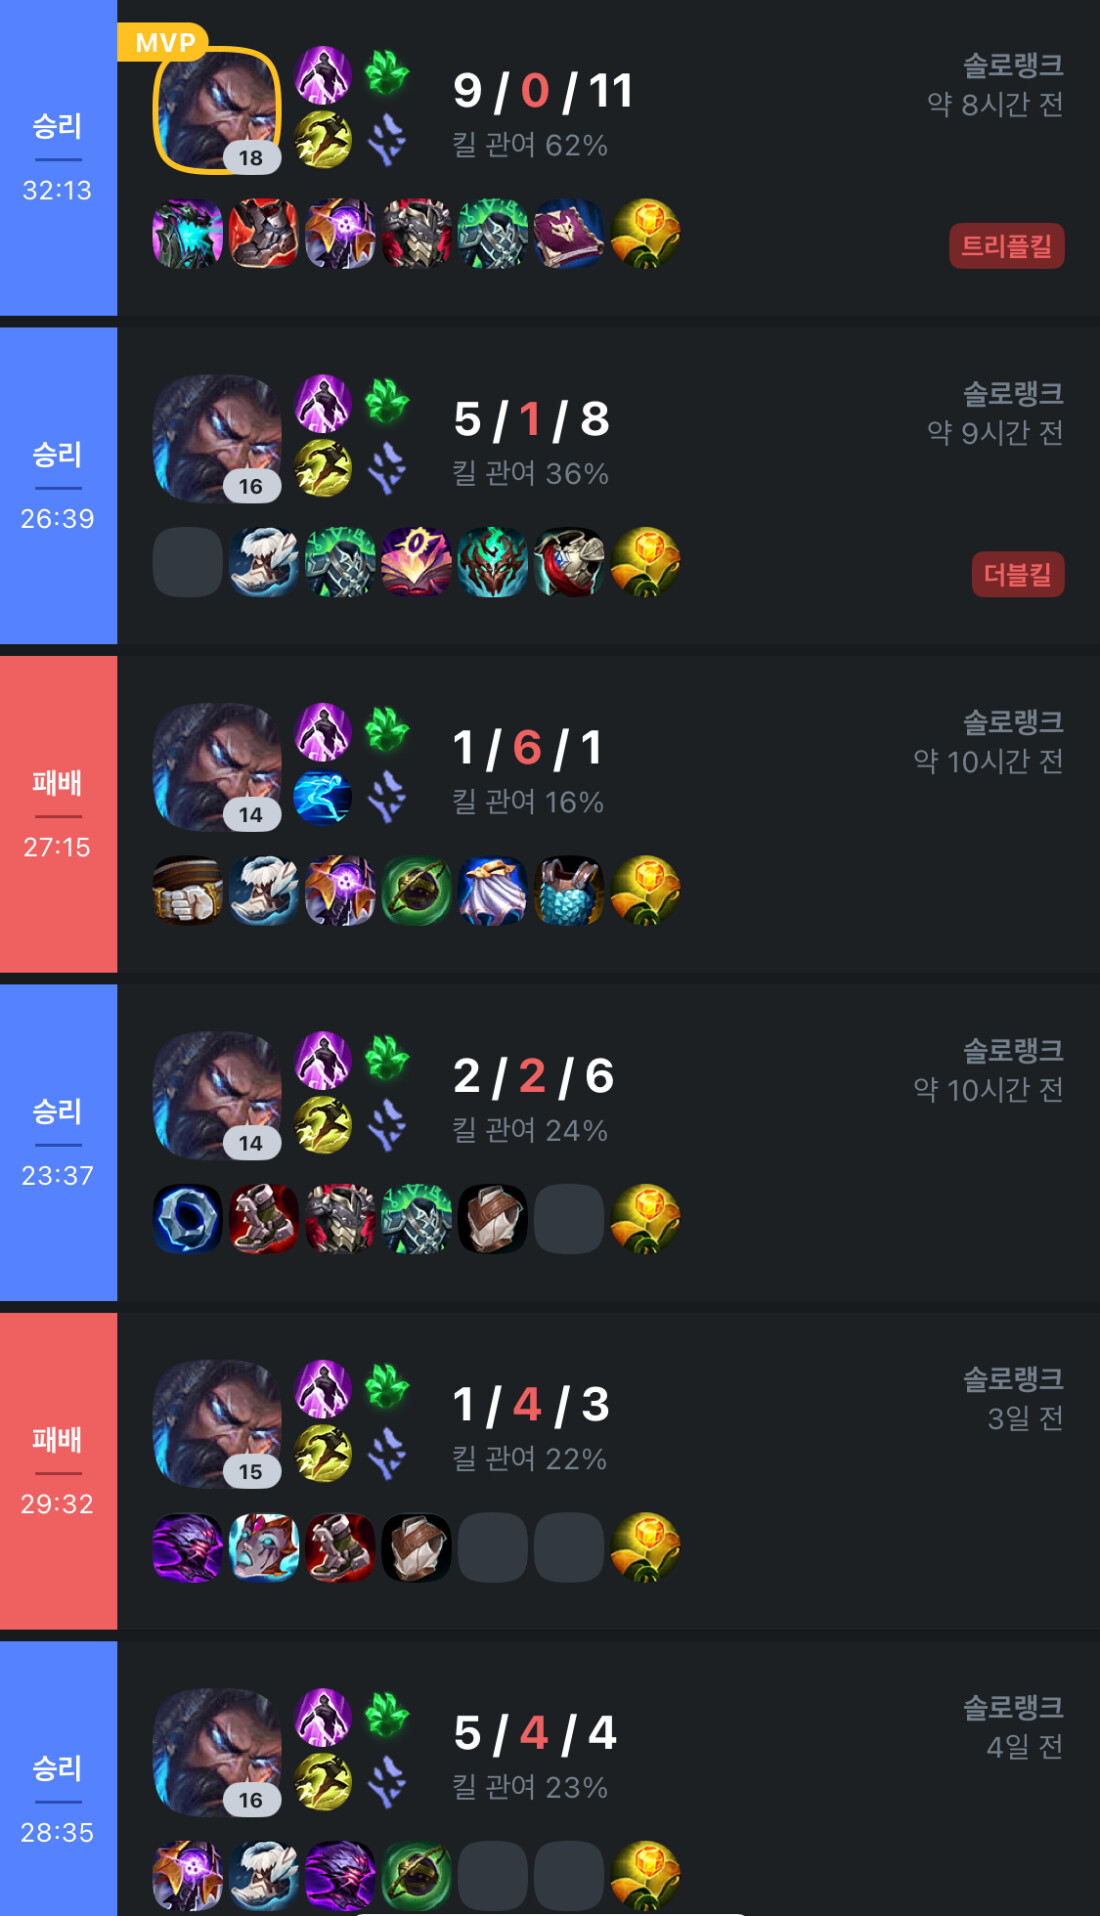Open the 29:32 패배 match result
The height and width of the screenshot is (1916, 1100).
(x=58, y=1472)
